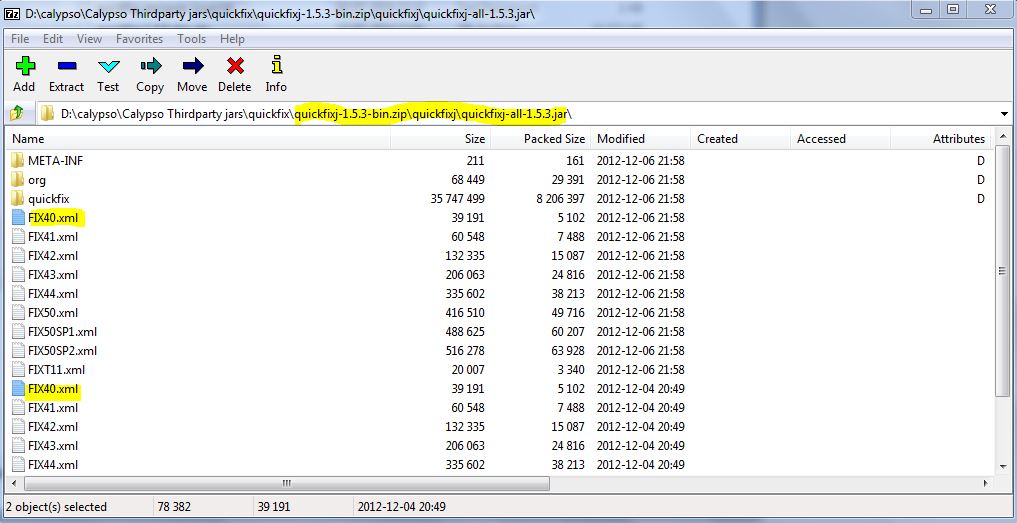Click the horizontal scrollbar left arrow
This screenshot has width=1017, height=523.
[16, 483]
